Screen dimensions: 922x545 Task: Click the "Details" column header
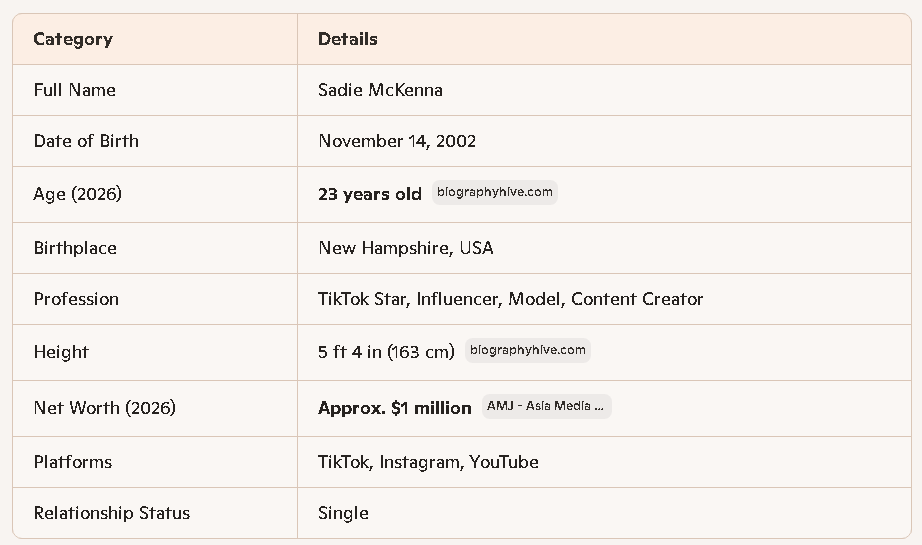pyautogui.click(x=347, y=39)
